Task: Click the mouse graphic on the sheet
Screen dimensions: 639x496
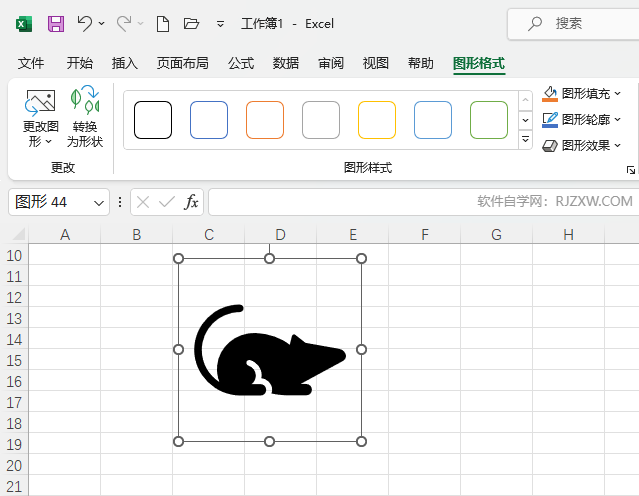Action: (x=270, y=351)
